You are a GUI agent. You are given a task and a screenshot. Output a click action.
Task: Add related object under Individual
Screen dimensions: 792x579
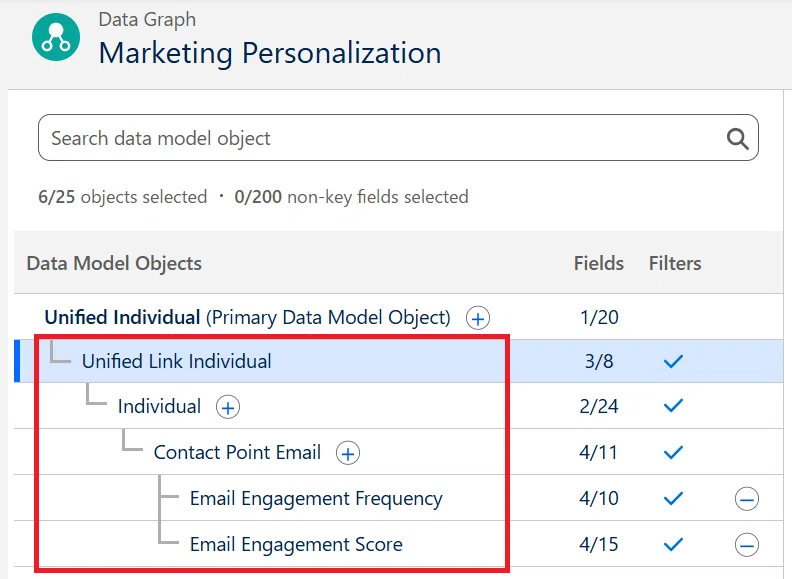[x=228, y=407]
